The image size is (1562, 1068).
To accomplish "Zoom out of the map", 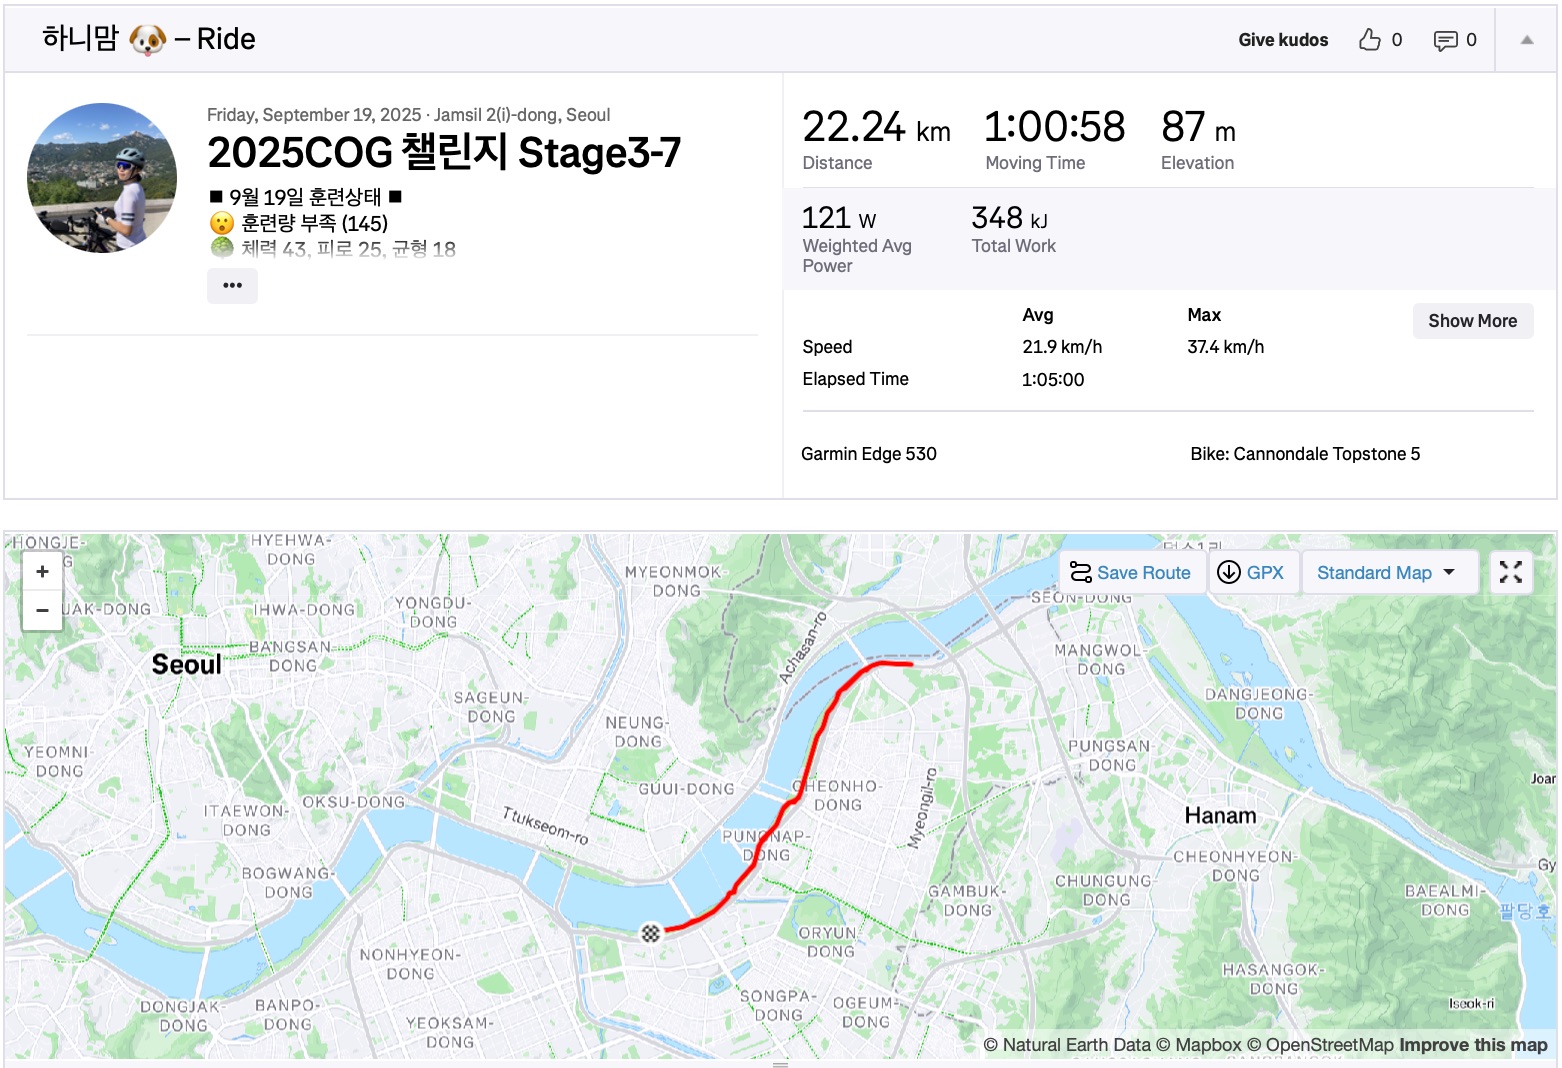I will coord(42,610).
